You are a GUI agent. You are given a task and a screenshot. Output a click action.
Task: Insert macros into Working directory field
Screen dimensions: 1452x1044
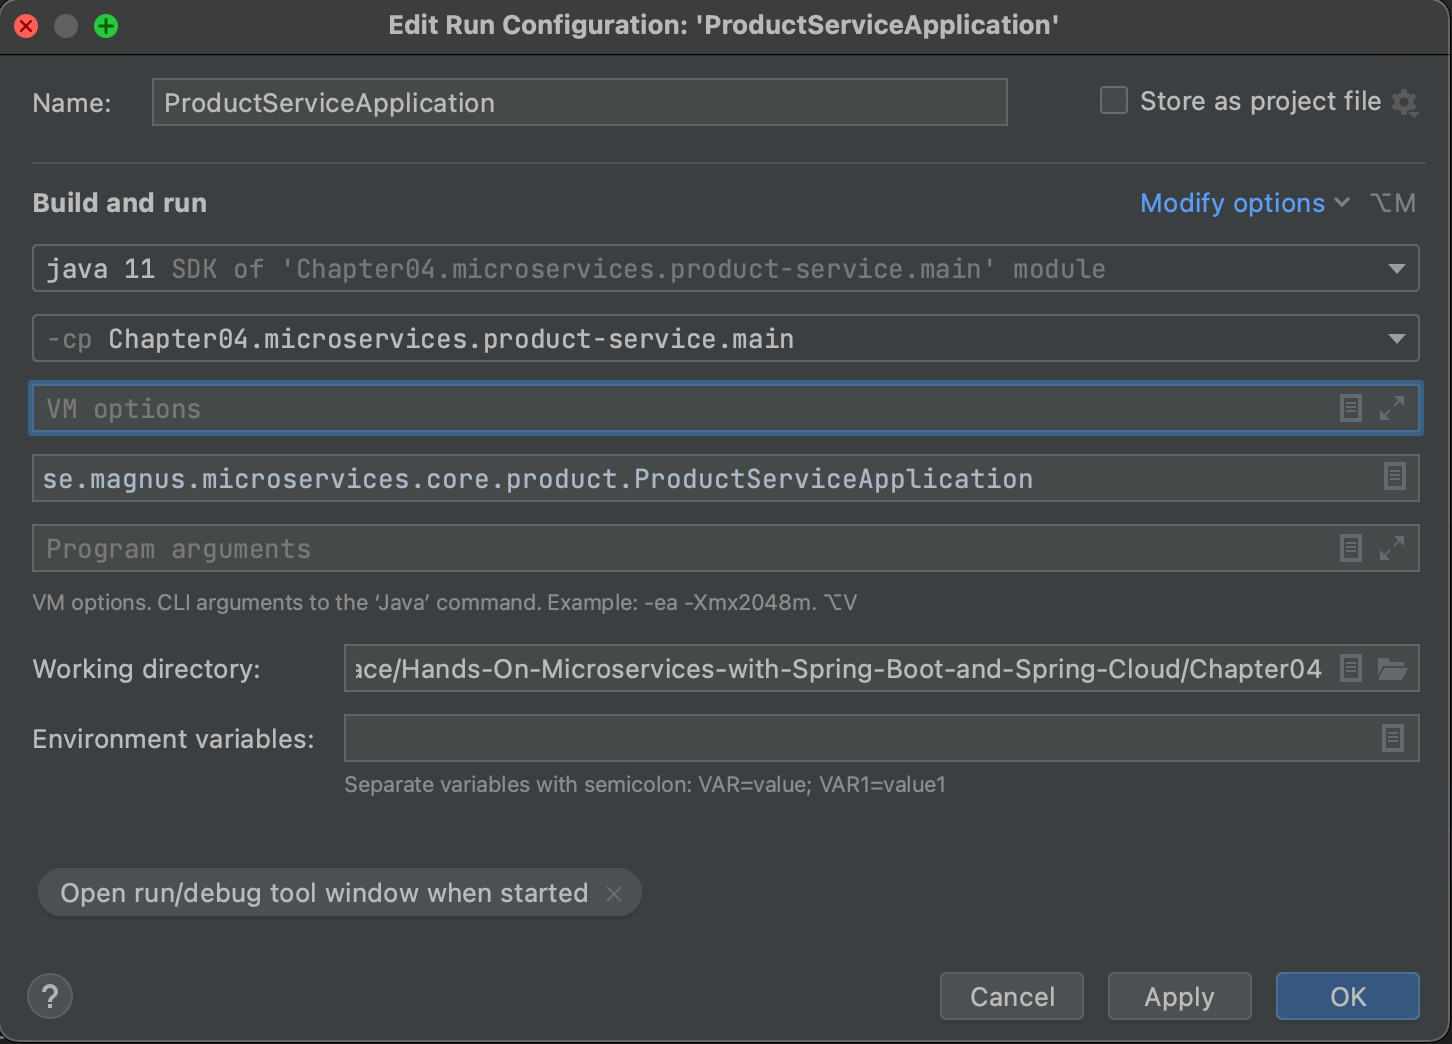(x=1350, y=668)
